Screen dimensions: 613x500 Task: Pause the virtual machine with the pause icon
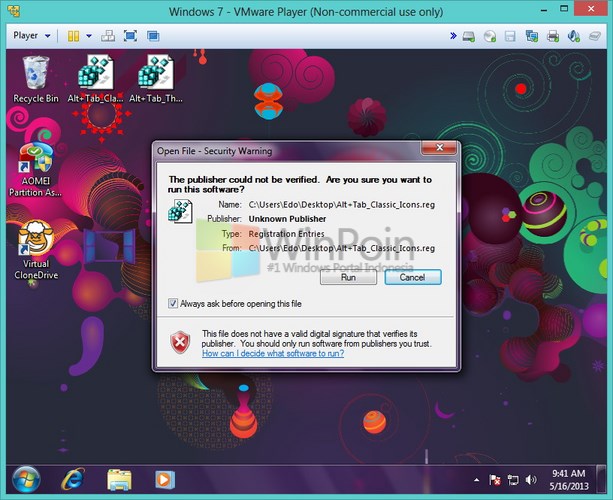pyautogui.click(x=73, y=36)
